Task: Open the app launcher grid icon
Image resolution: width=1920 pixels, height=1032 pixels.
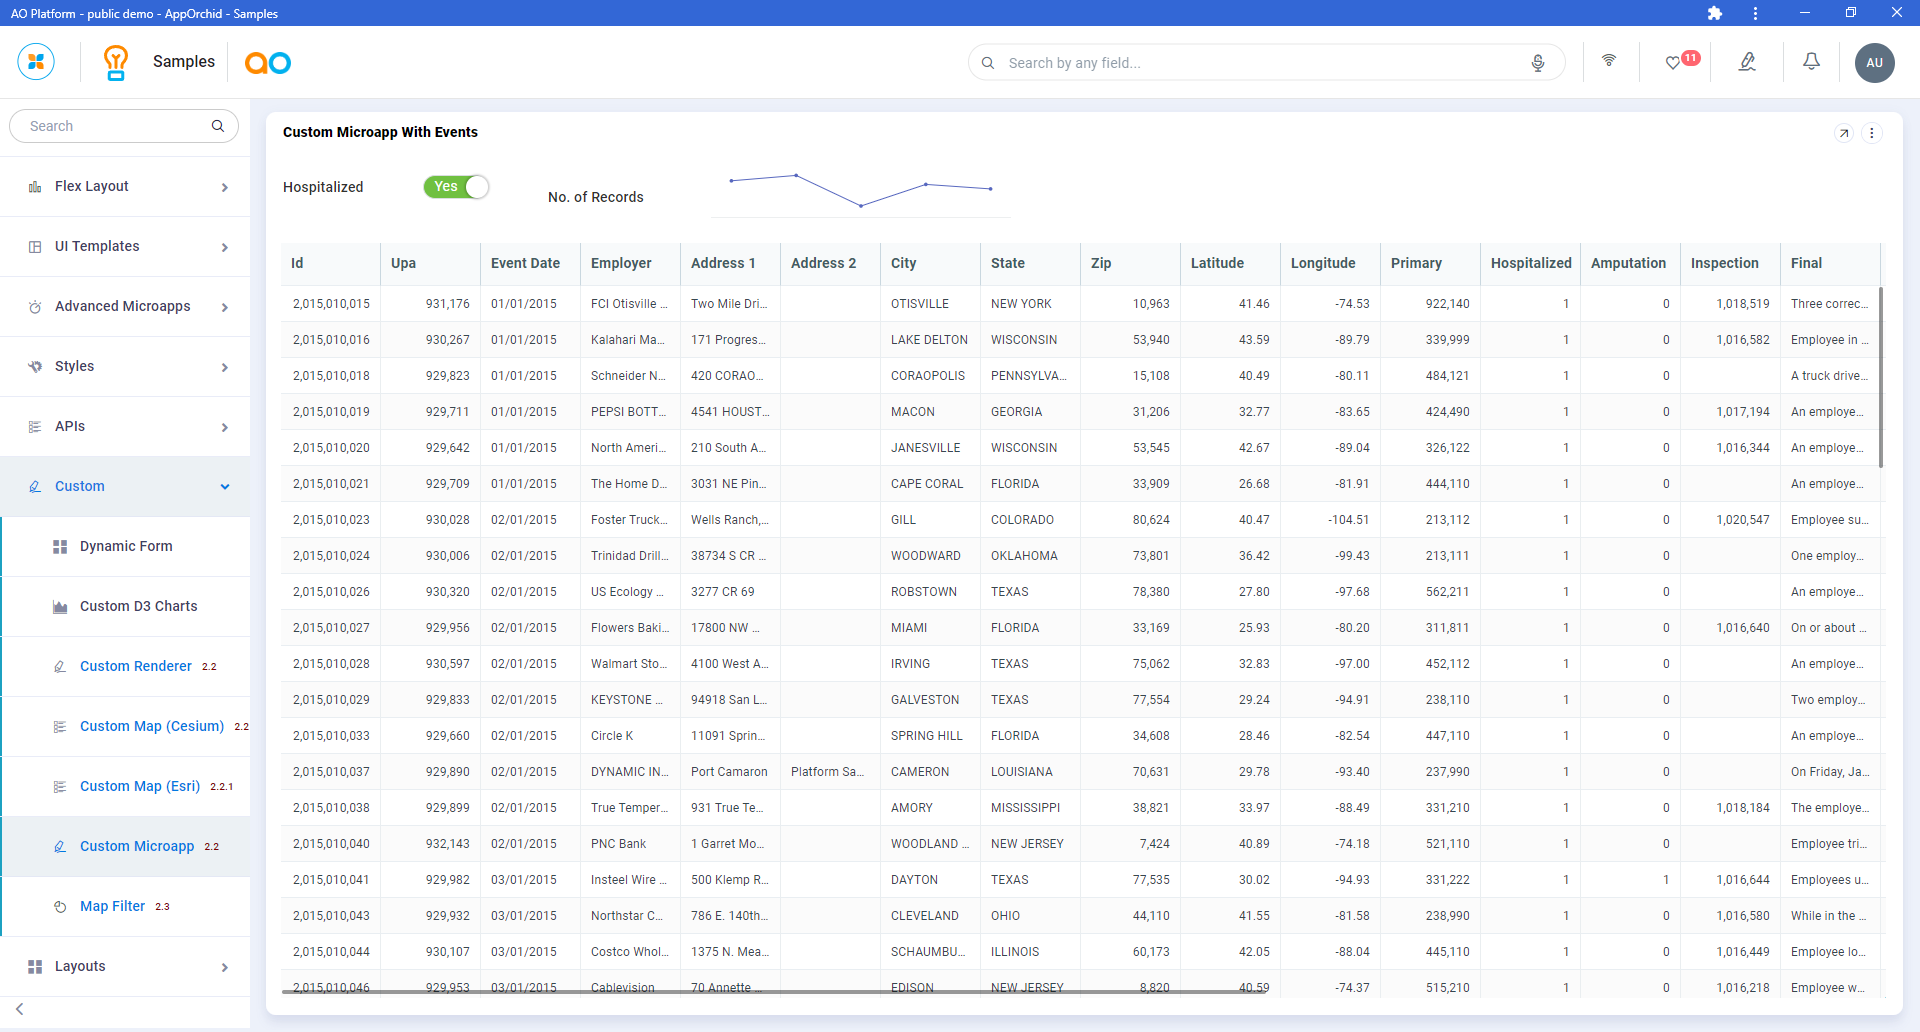Action: click(x=36, y=62)
